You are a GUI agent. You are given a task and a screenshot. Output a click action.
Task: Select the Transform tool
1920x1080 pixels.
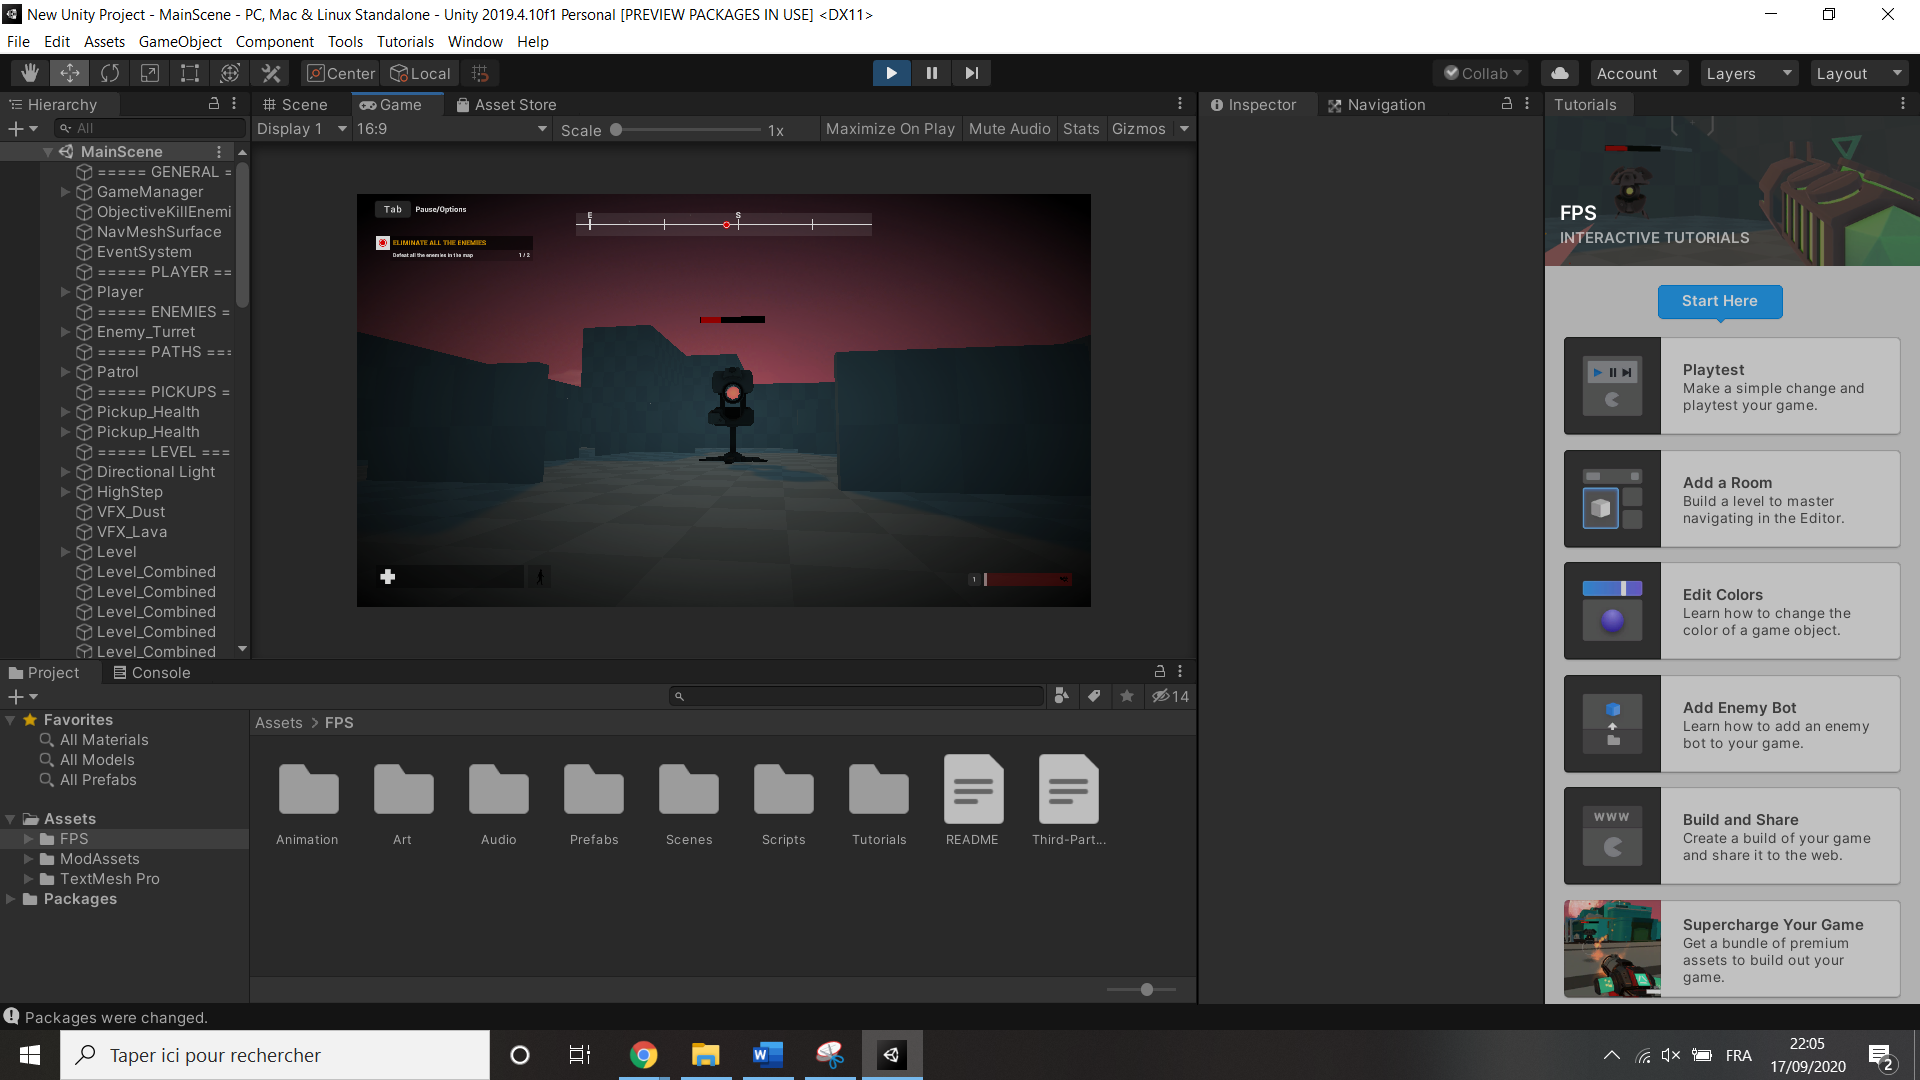coord(230,73)
